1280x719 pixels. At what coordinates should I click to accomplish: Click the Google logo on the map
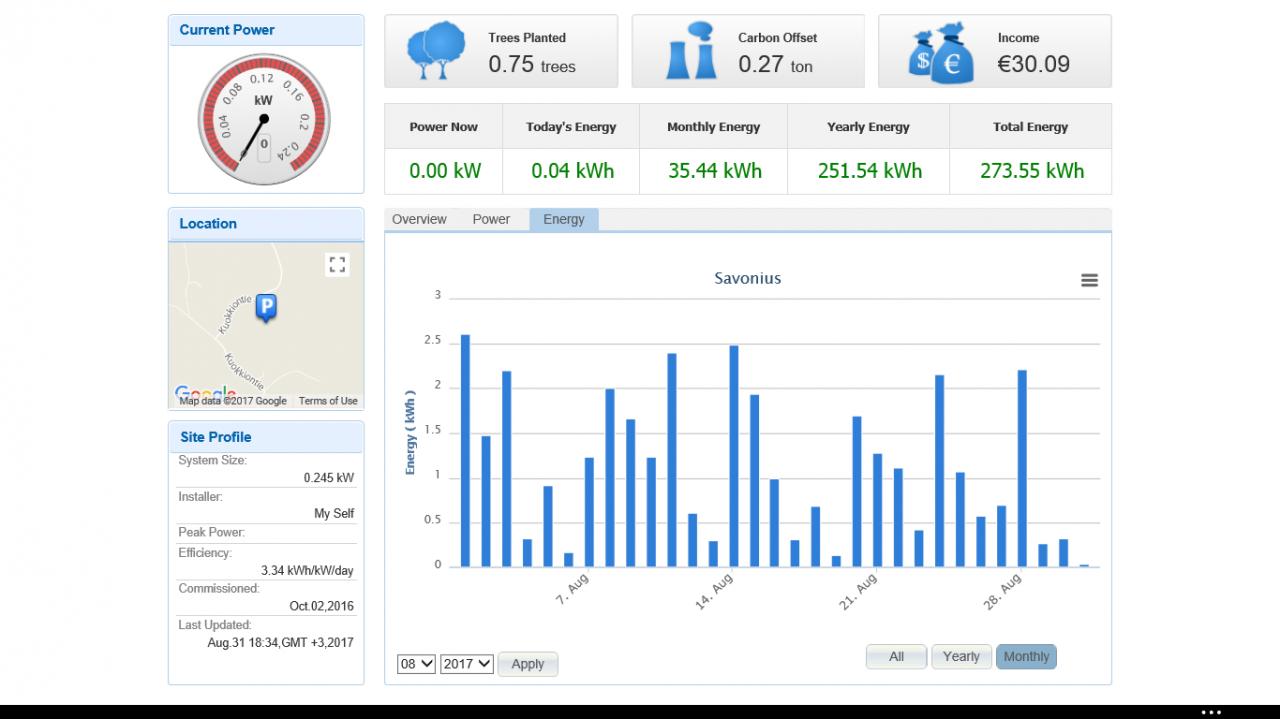click(205, 393)
